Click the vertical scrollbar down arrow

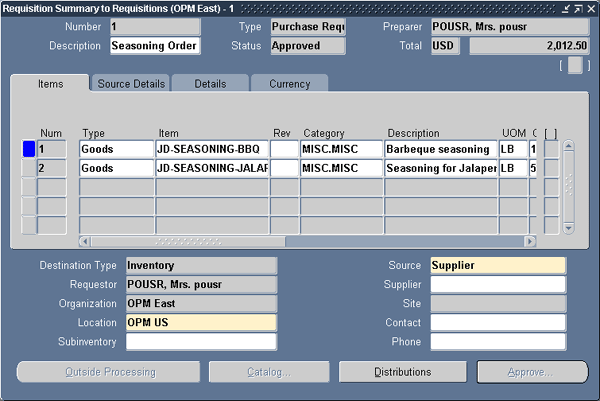[x=568, y=228]
